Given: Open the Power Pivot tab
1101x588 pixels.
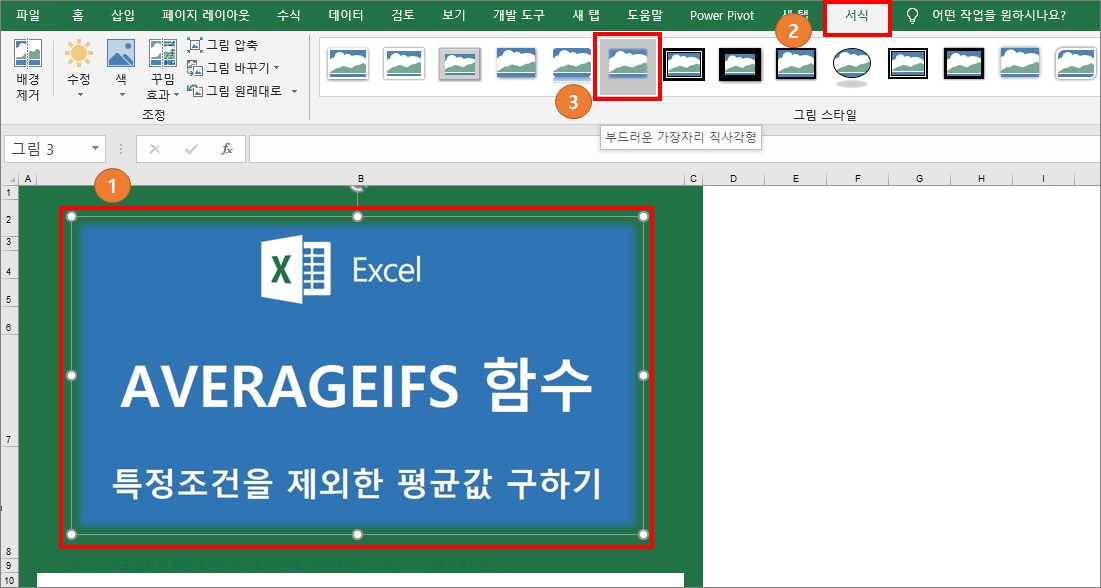Looking at the screenshot, I should [722, 15].
